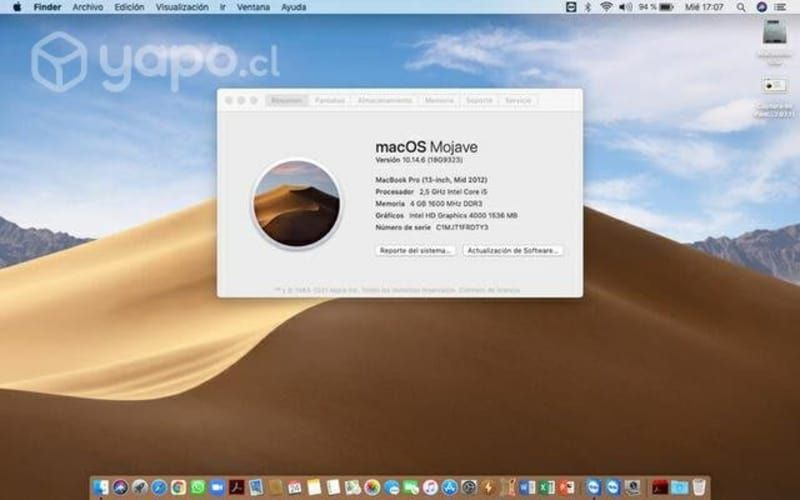Open Maps from the Dock
The image size is (800, 500).
(x=353, y=487)
